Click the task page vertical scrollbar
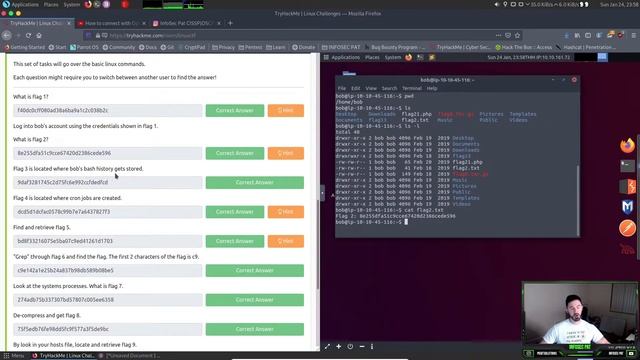 point(318,244)
